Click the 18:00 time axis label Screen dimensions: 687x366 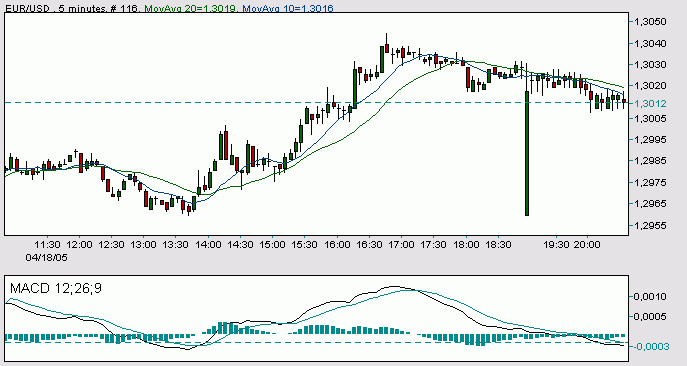point(466,245)
